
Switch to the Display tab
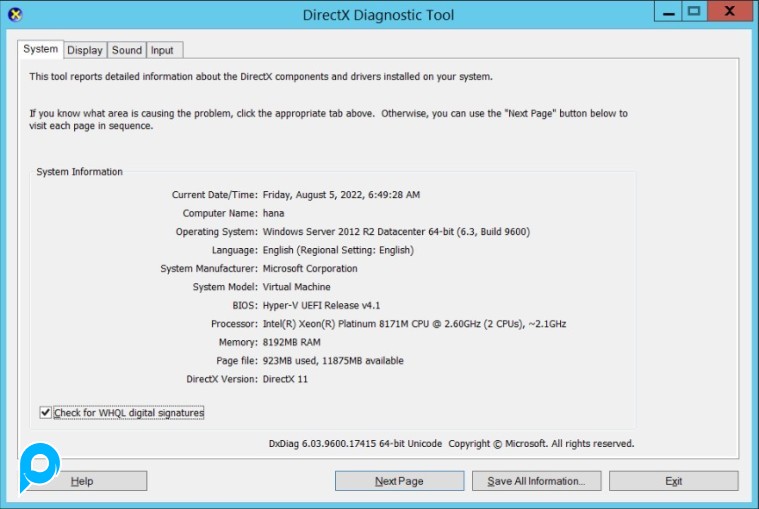85,50
